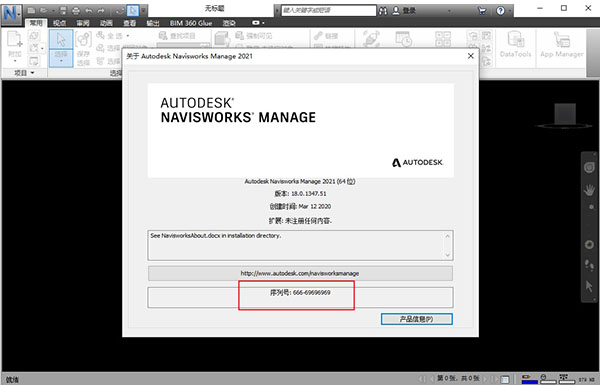Switch to the BIM 360 Glue ribbon tab
600x385 pixels.
click(x=191, y=23)
